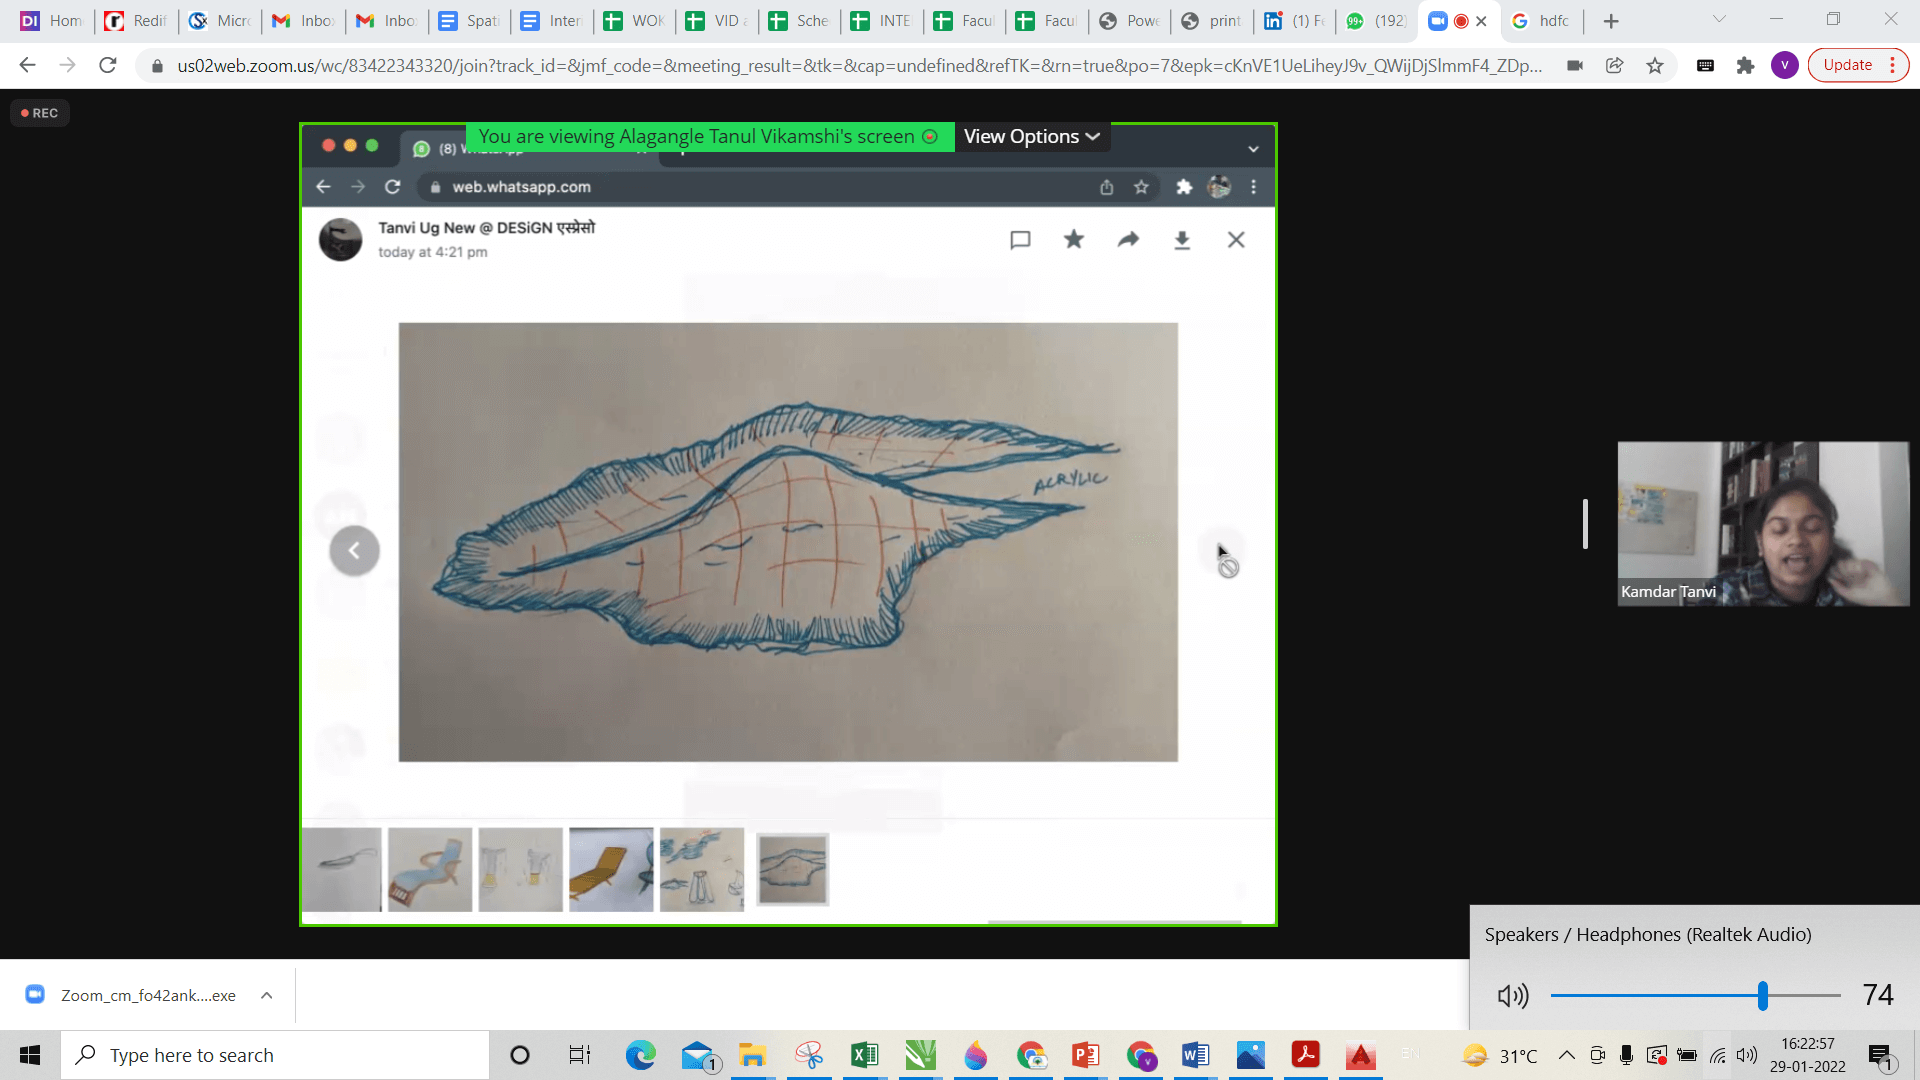1920x1080 pixels.
Task: Go to previous image with left arrow
Action: pyautogui.click(x=354, y=550)
